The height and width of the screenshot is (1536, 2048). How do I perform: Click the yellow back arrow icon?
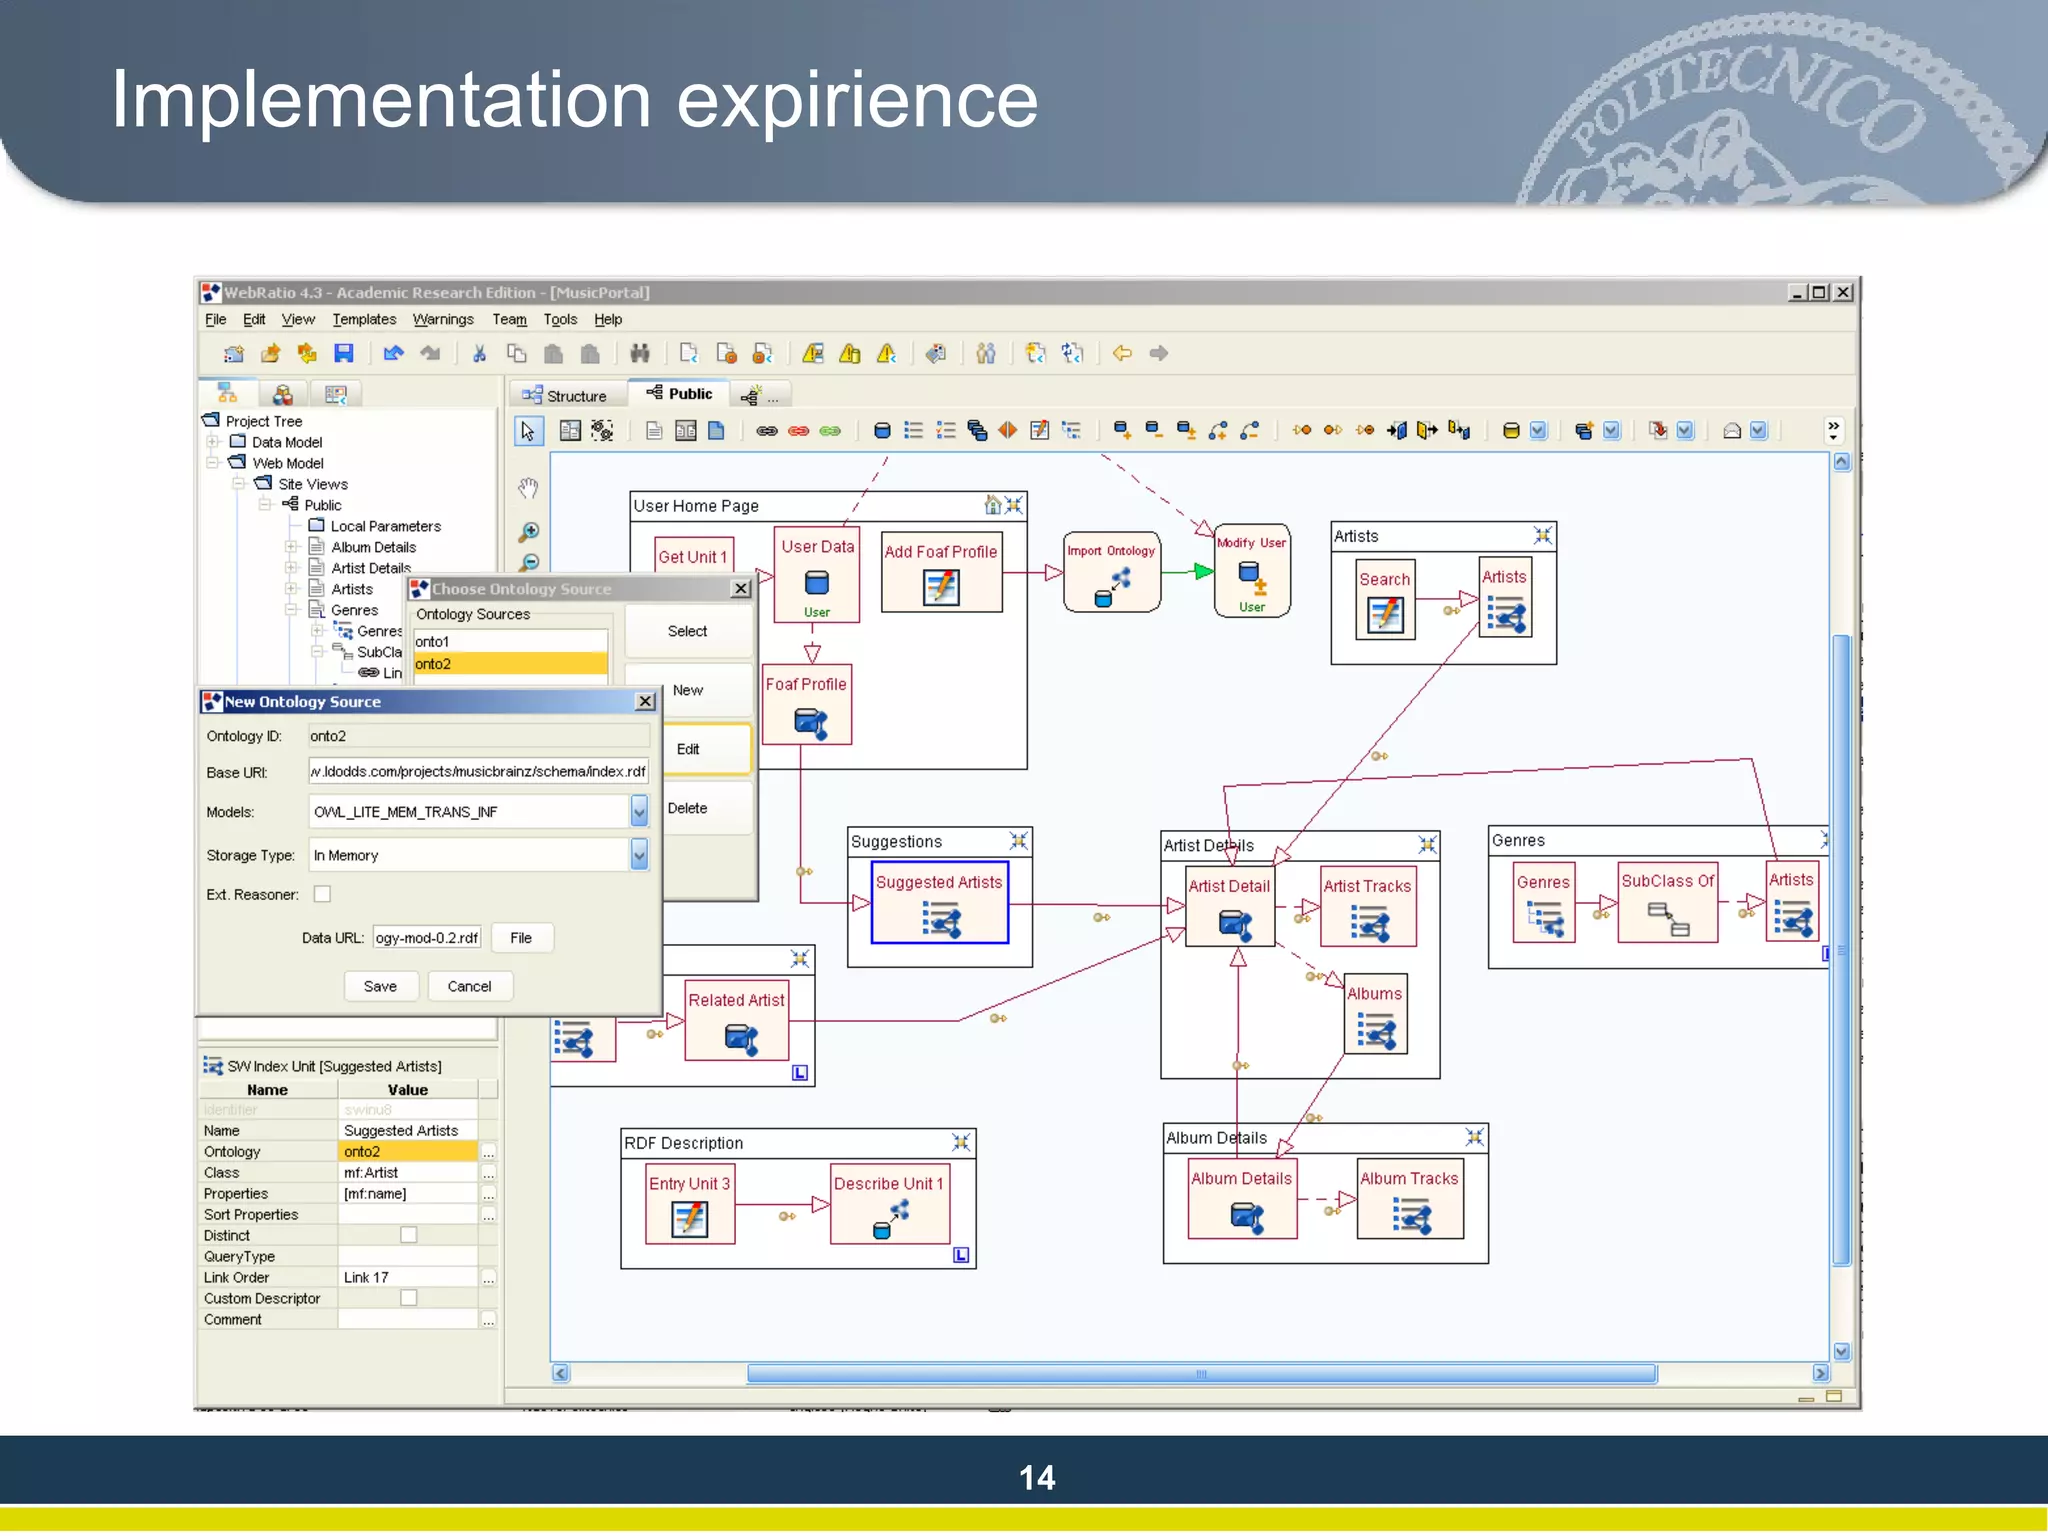(1122, 353)
